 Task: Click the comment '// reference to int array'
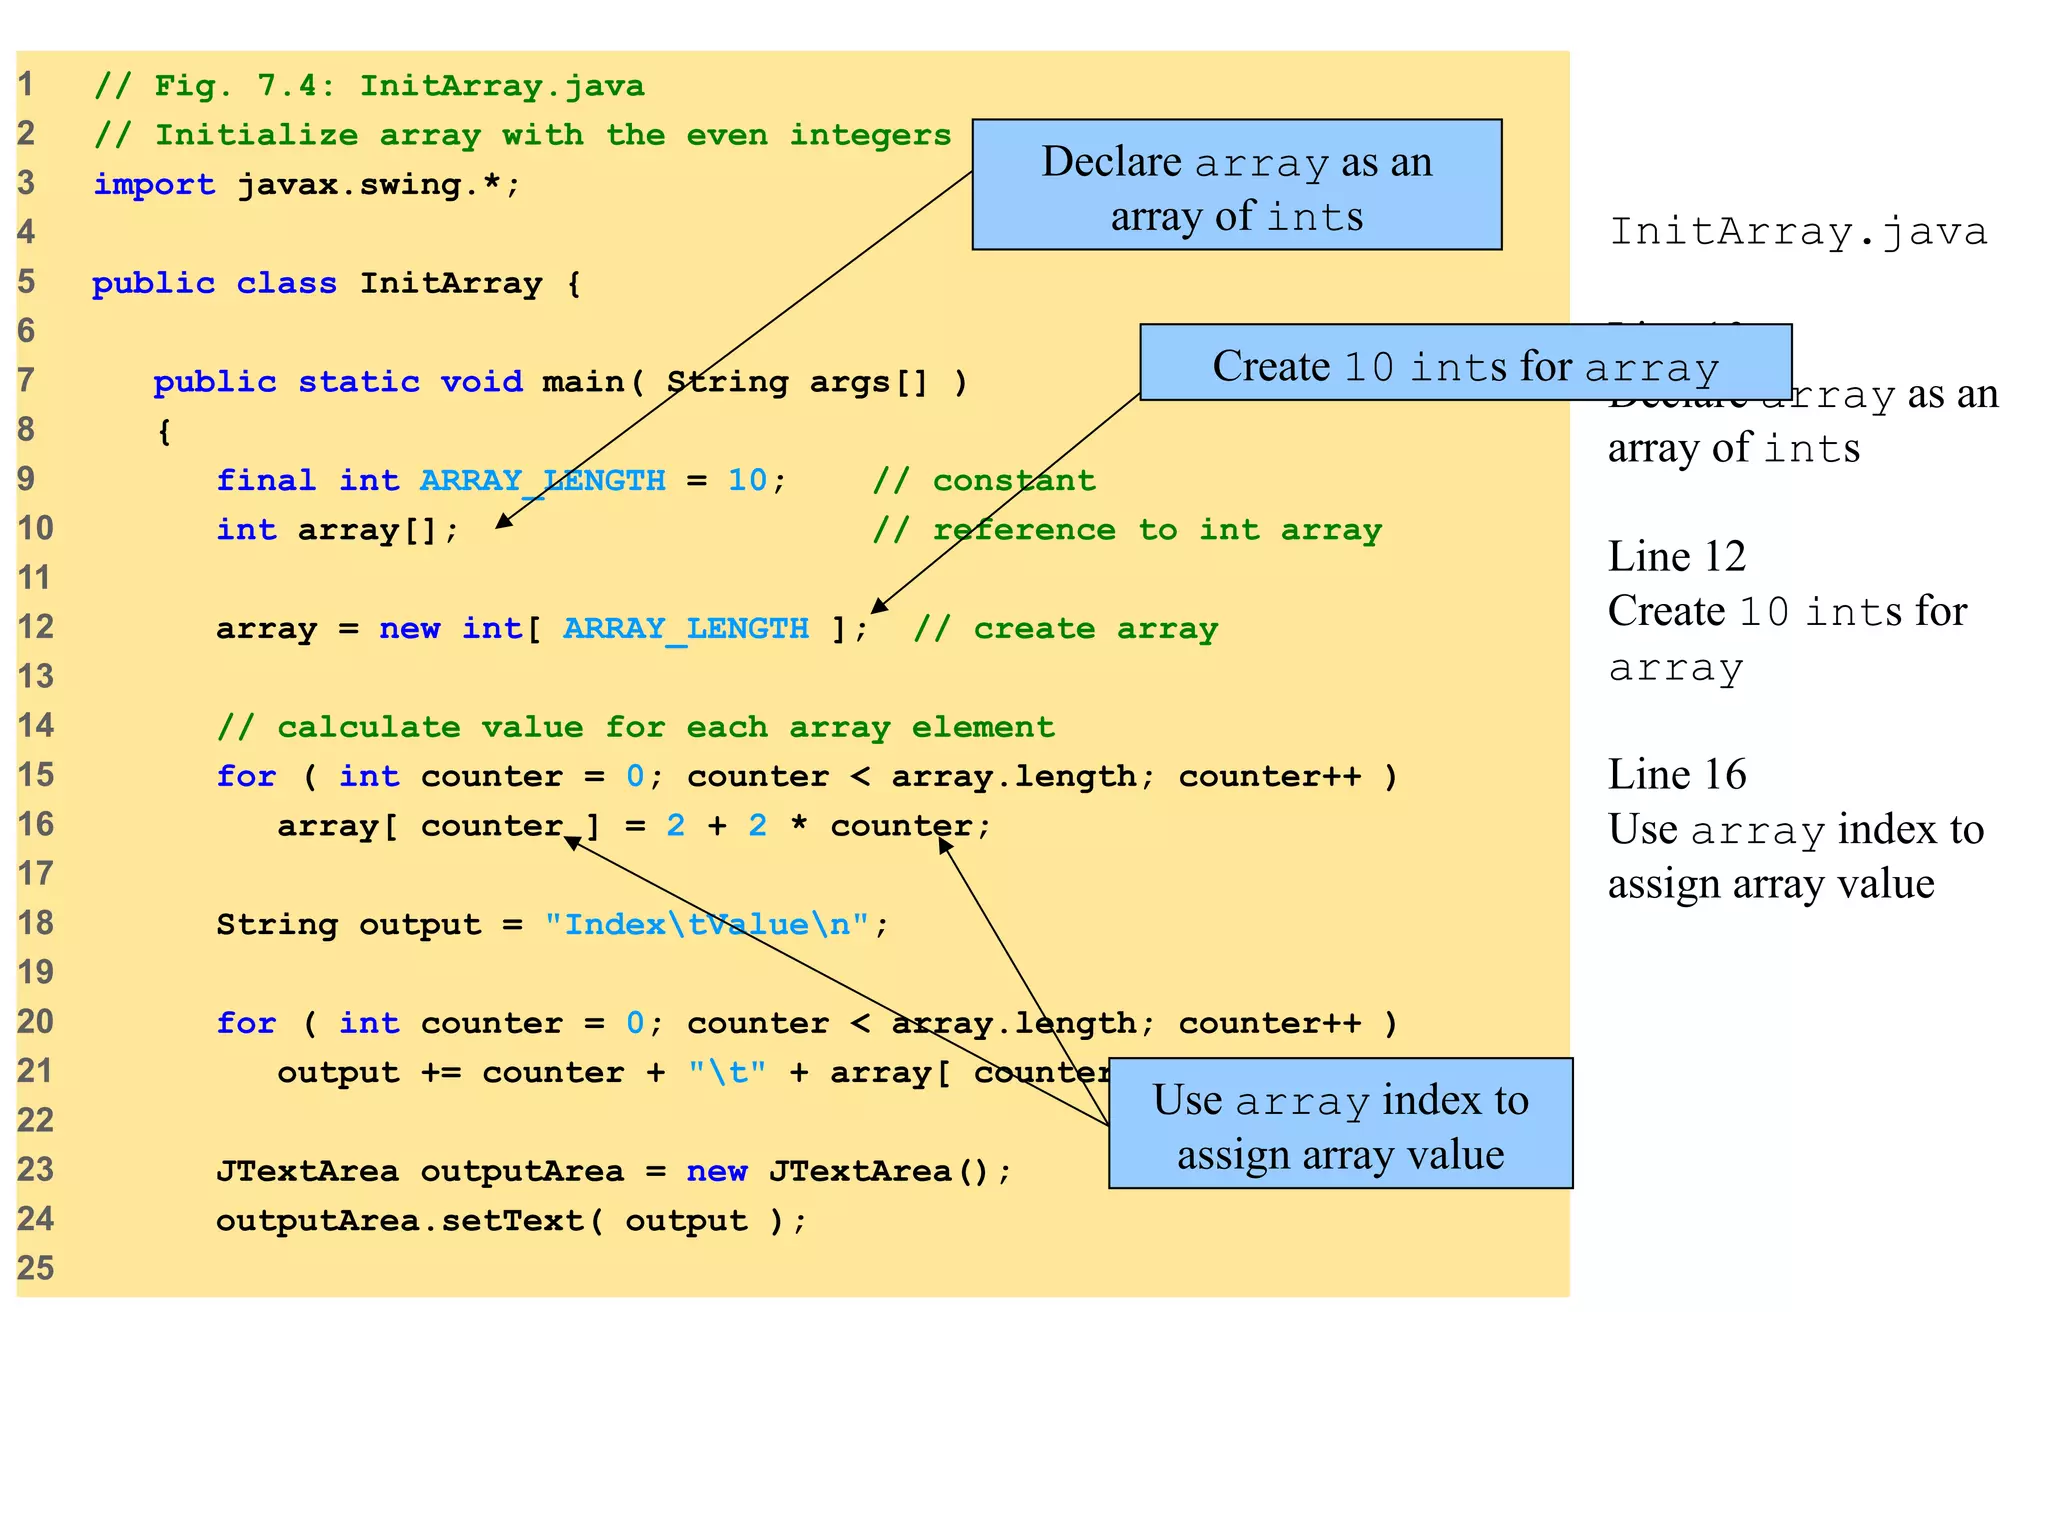click(x=1127, y=530)
